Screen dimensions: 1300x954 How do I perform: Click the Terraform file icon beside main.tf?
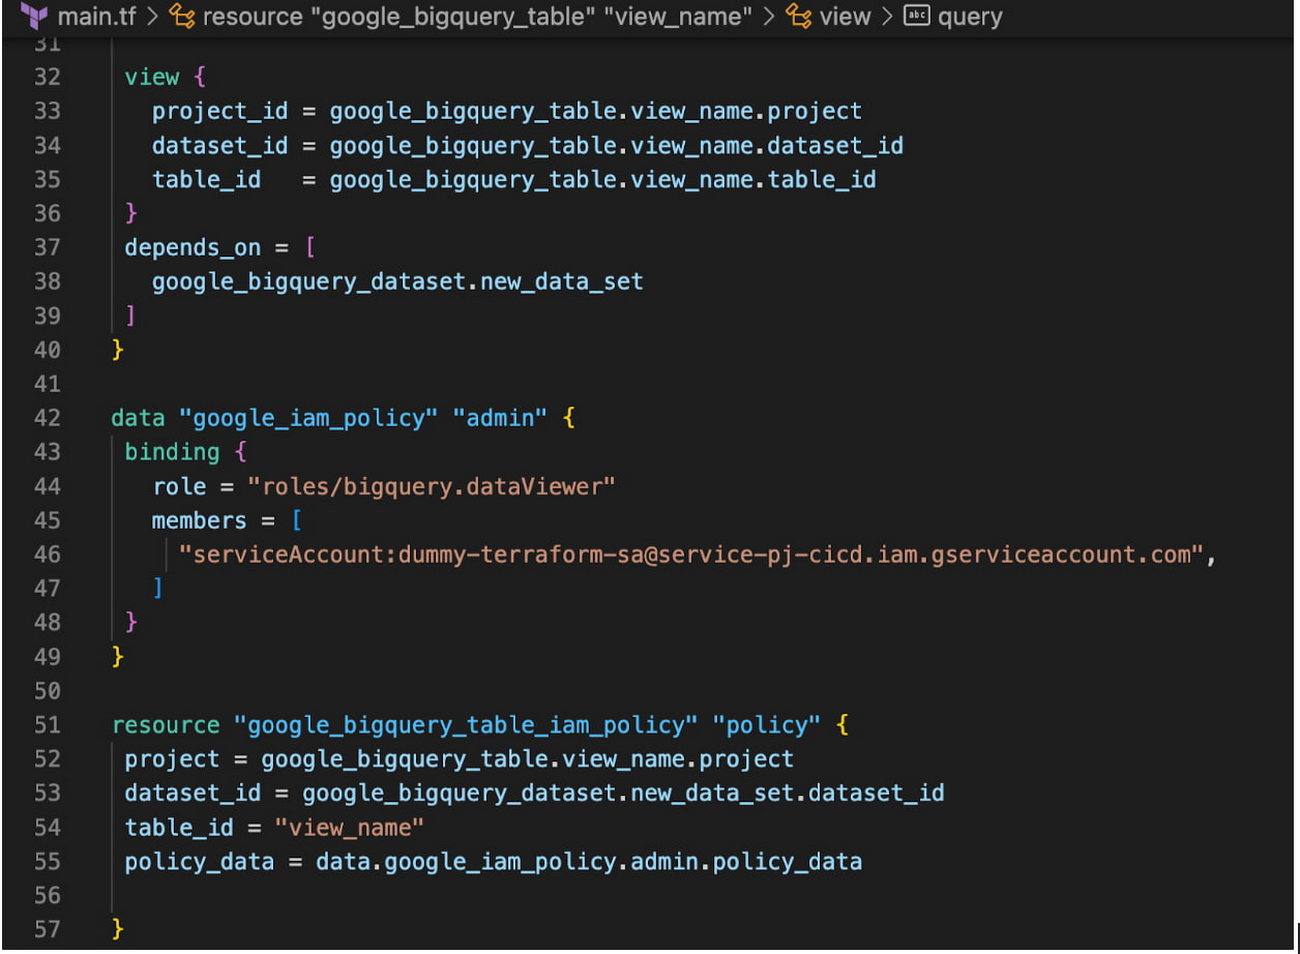pyautogui.click(x=34, y=16)
